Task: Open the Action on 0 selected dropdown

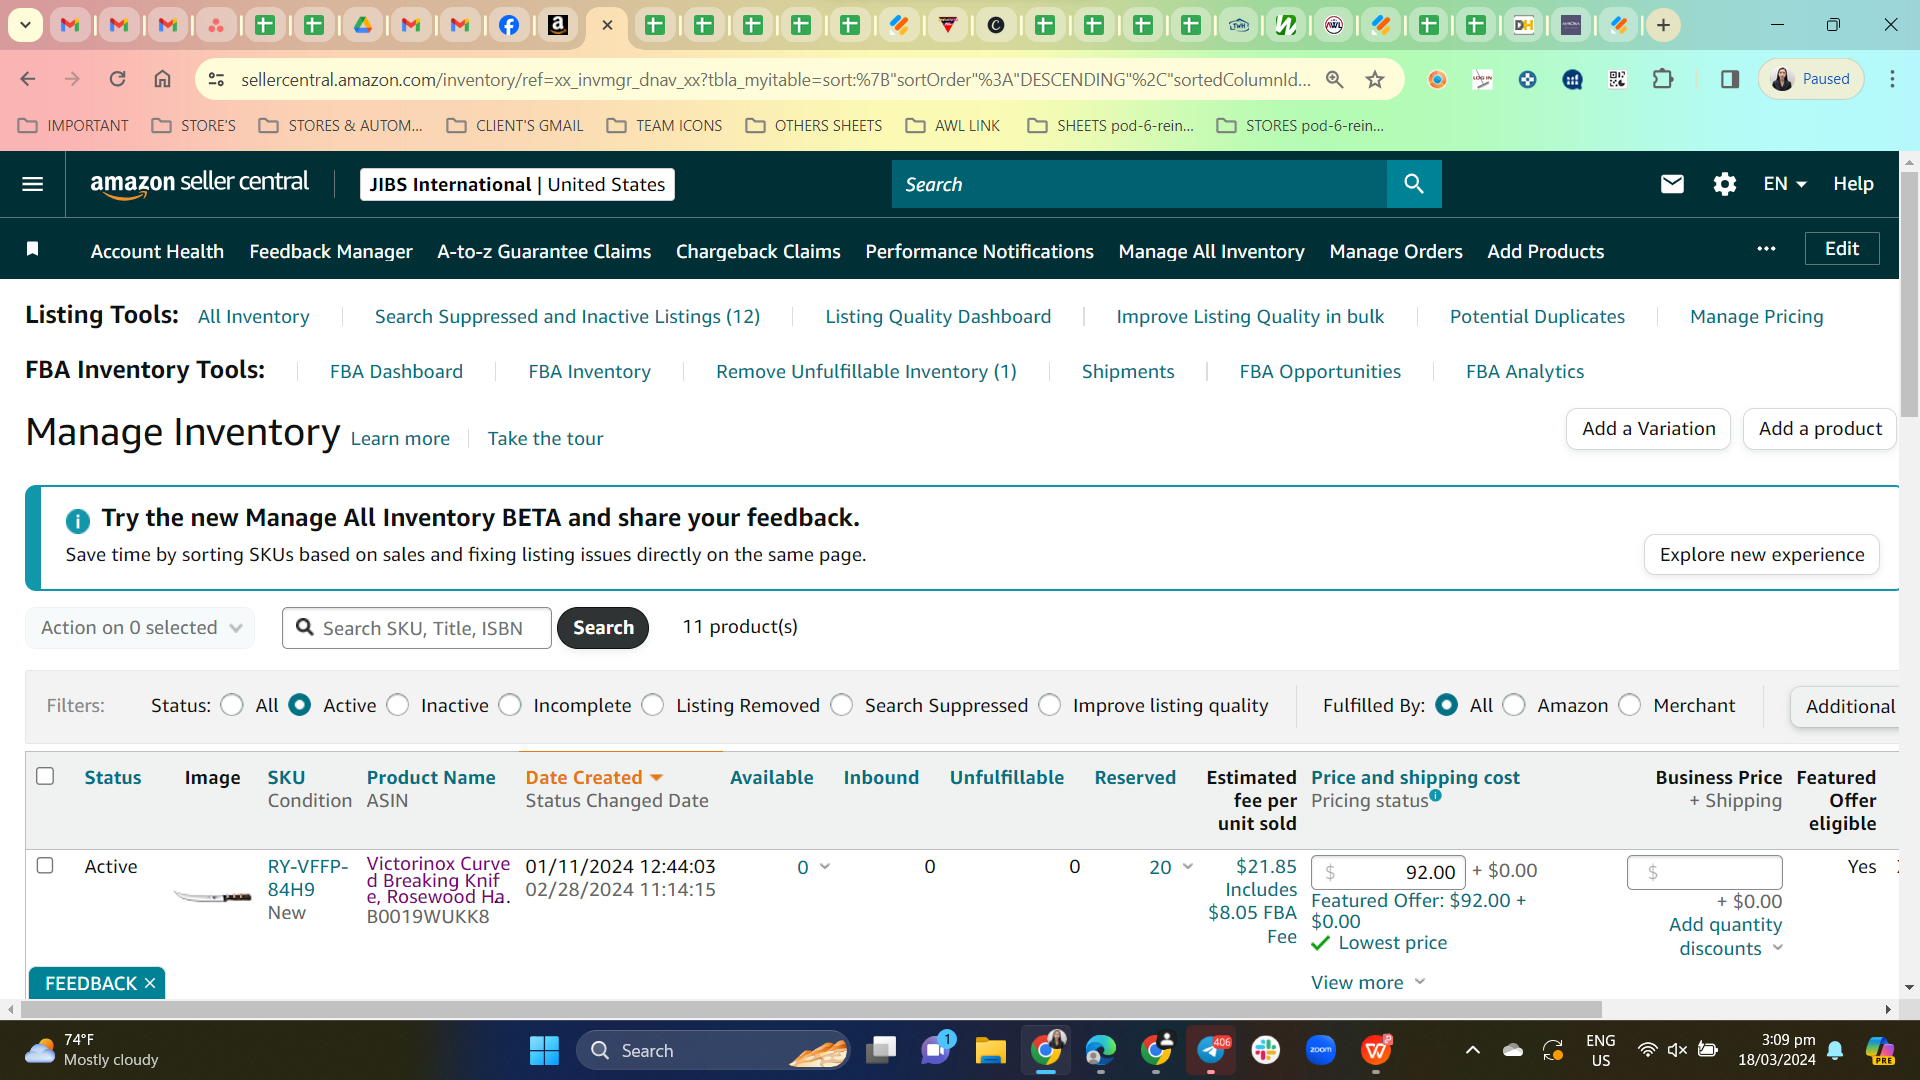Action: point(140,628)
